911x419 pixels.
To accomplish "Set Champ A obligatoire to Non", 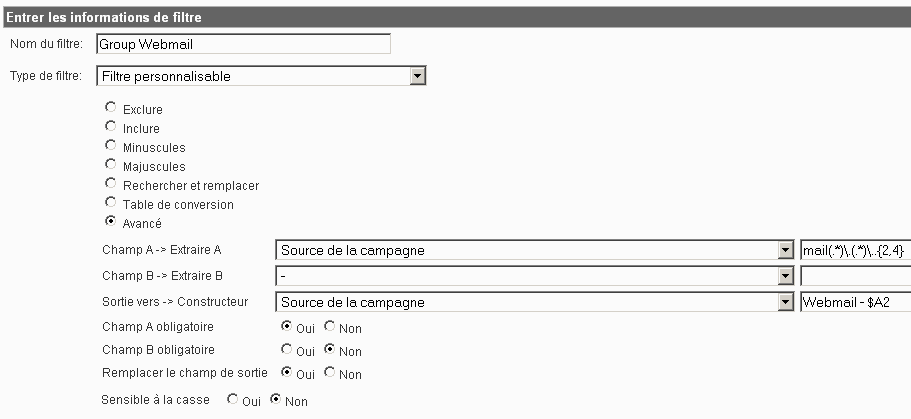I will click(x=329, y=326).
